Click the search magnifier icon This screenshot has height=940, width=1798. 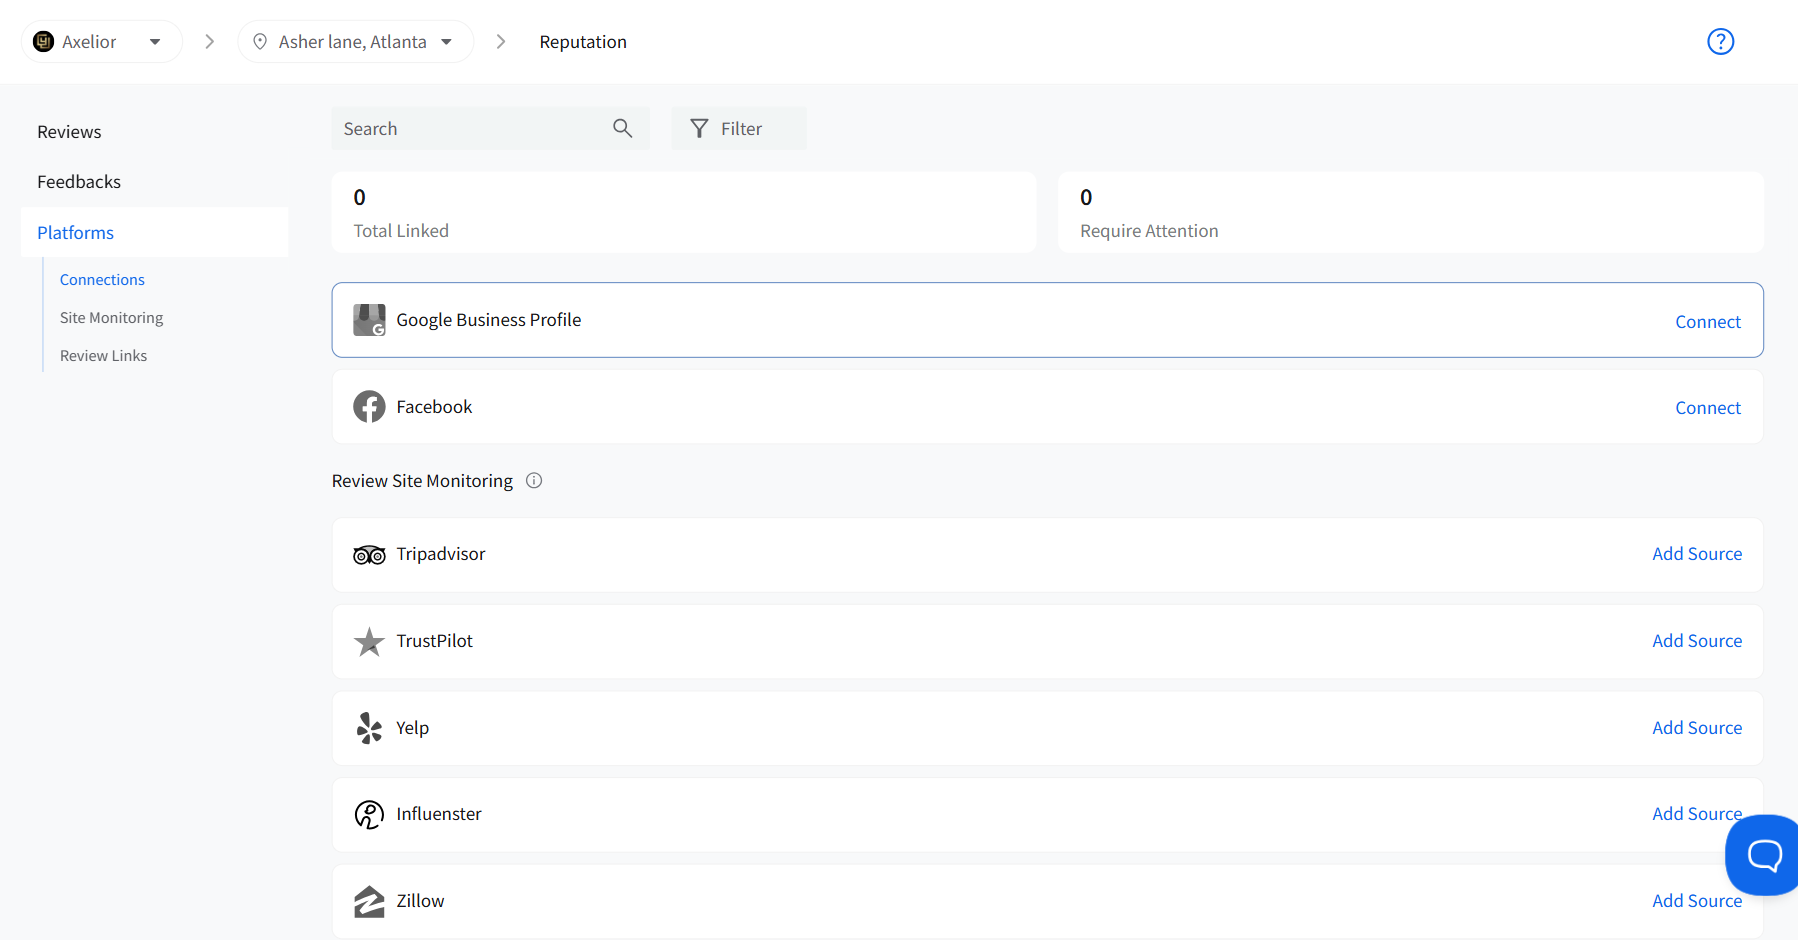pos(622,129)
